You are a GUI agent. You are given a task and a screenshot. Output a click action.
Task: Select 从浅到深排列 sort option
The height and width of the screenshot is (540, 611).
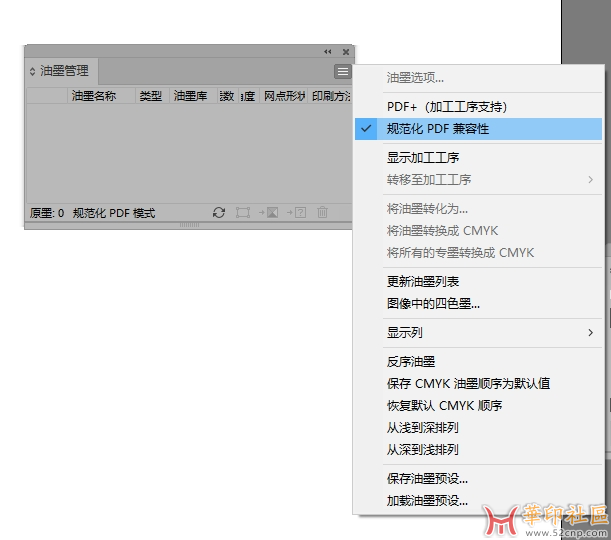479,428
